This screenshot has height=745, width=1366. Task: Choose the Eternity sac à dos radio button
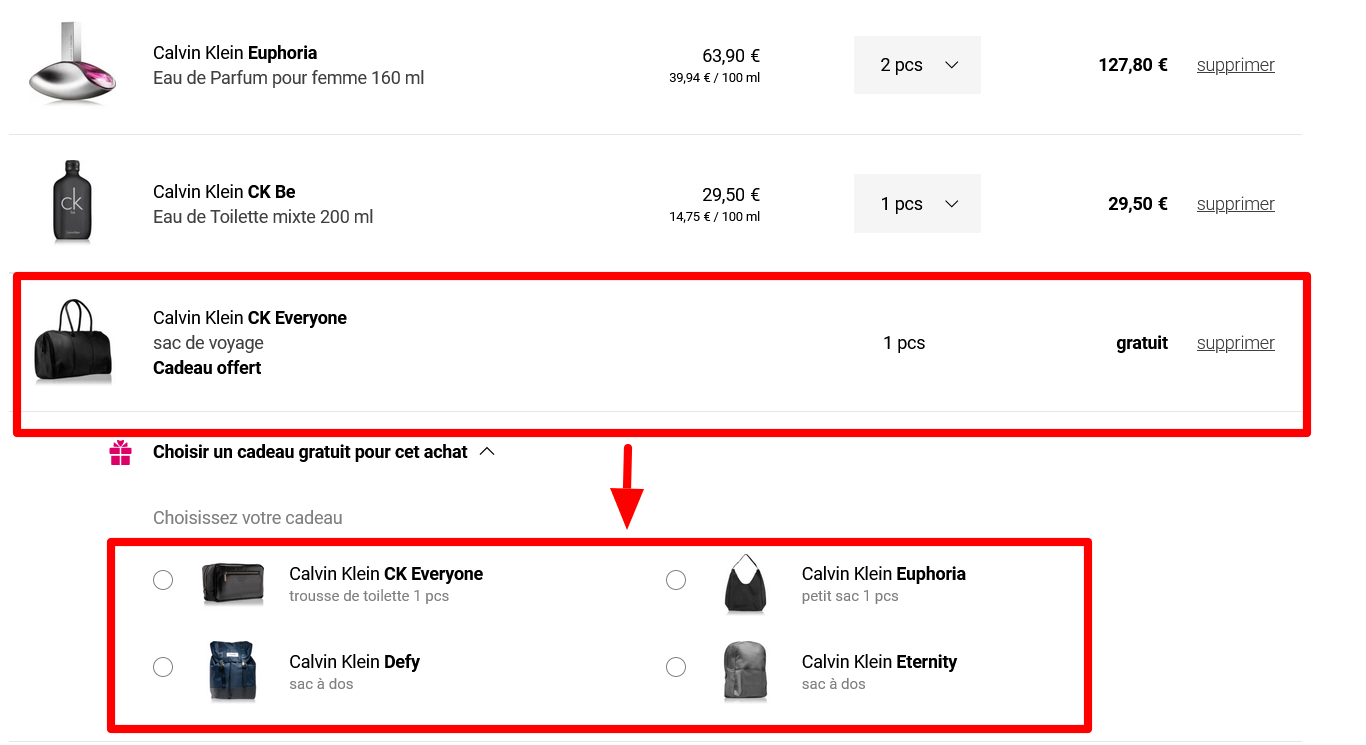coord(676,667)
